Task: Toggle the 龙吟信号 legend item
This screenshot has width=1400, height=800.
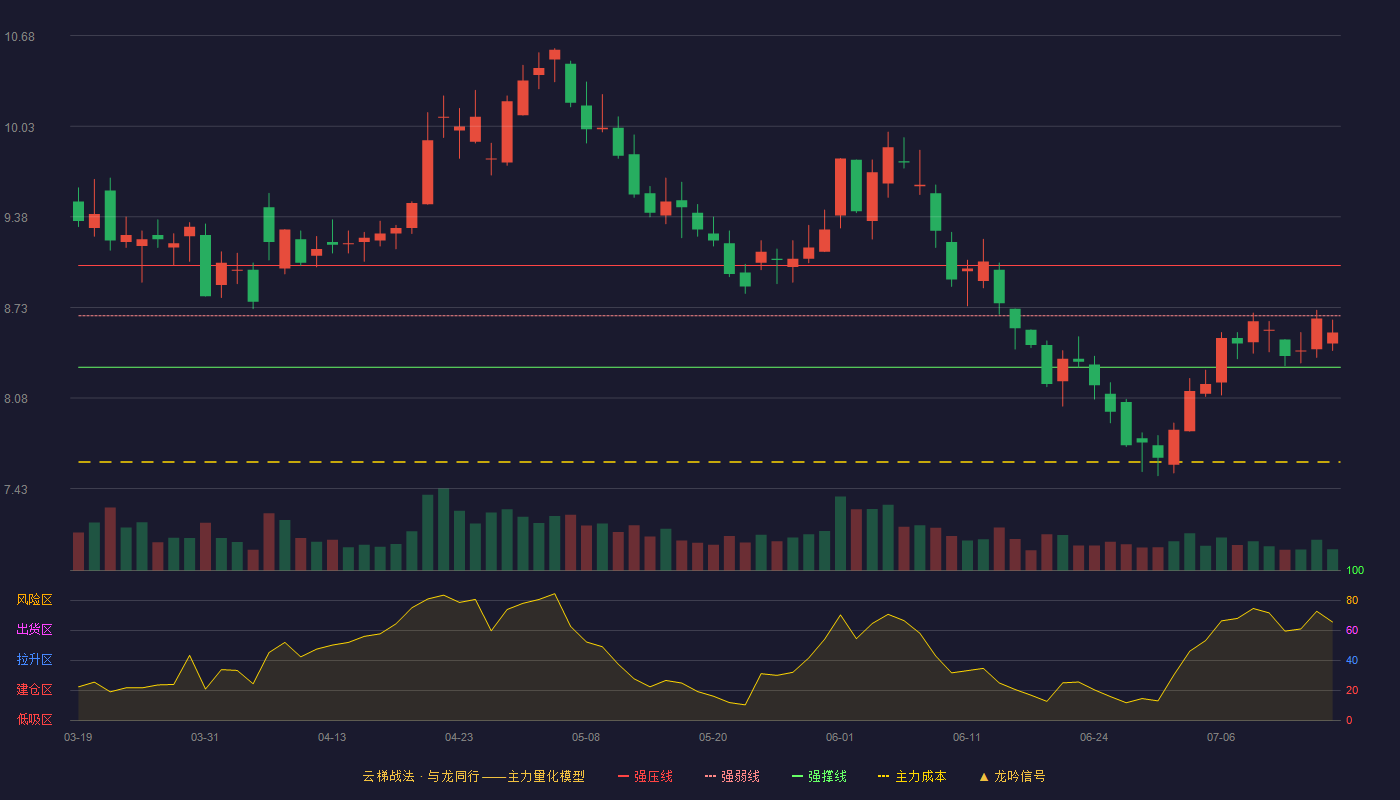Action: pyautogui.click(x=1012, y=776)
